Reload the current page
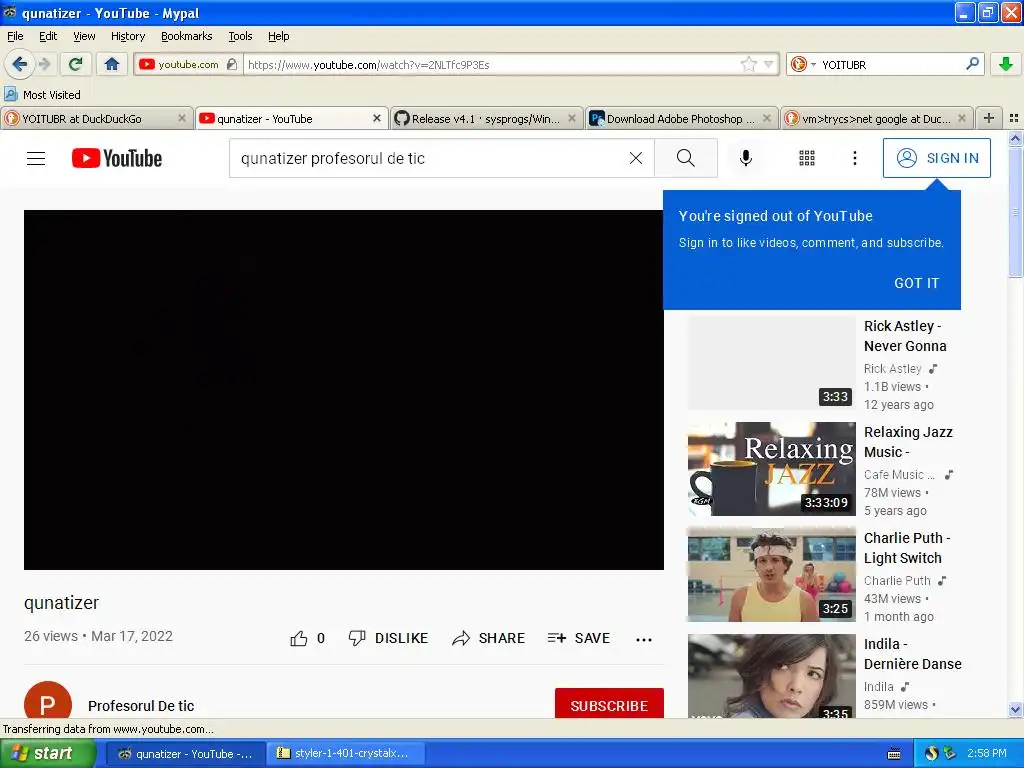1024x768 pixels. (76, 64)
